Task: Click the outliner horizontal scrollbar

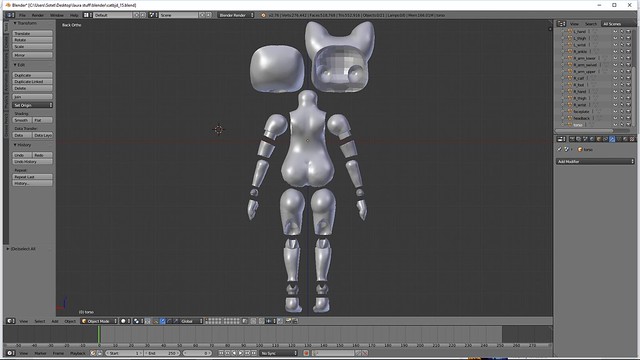Action: [584, 131]
